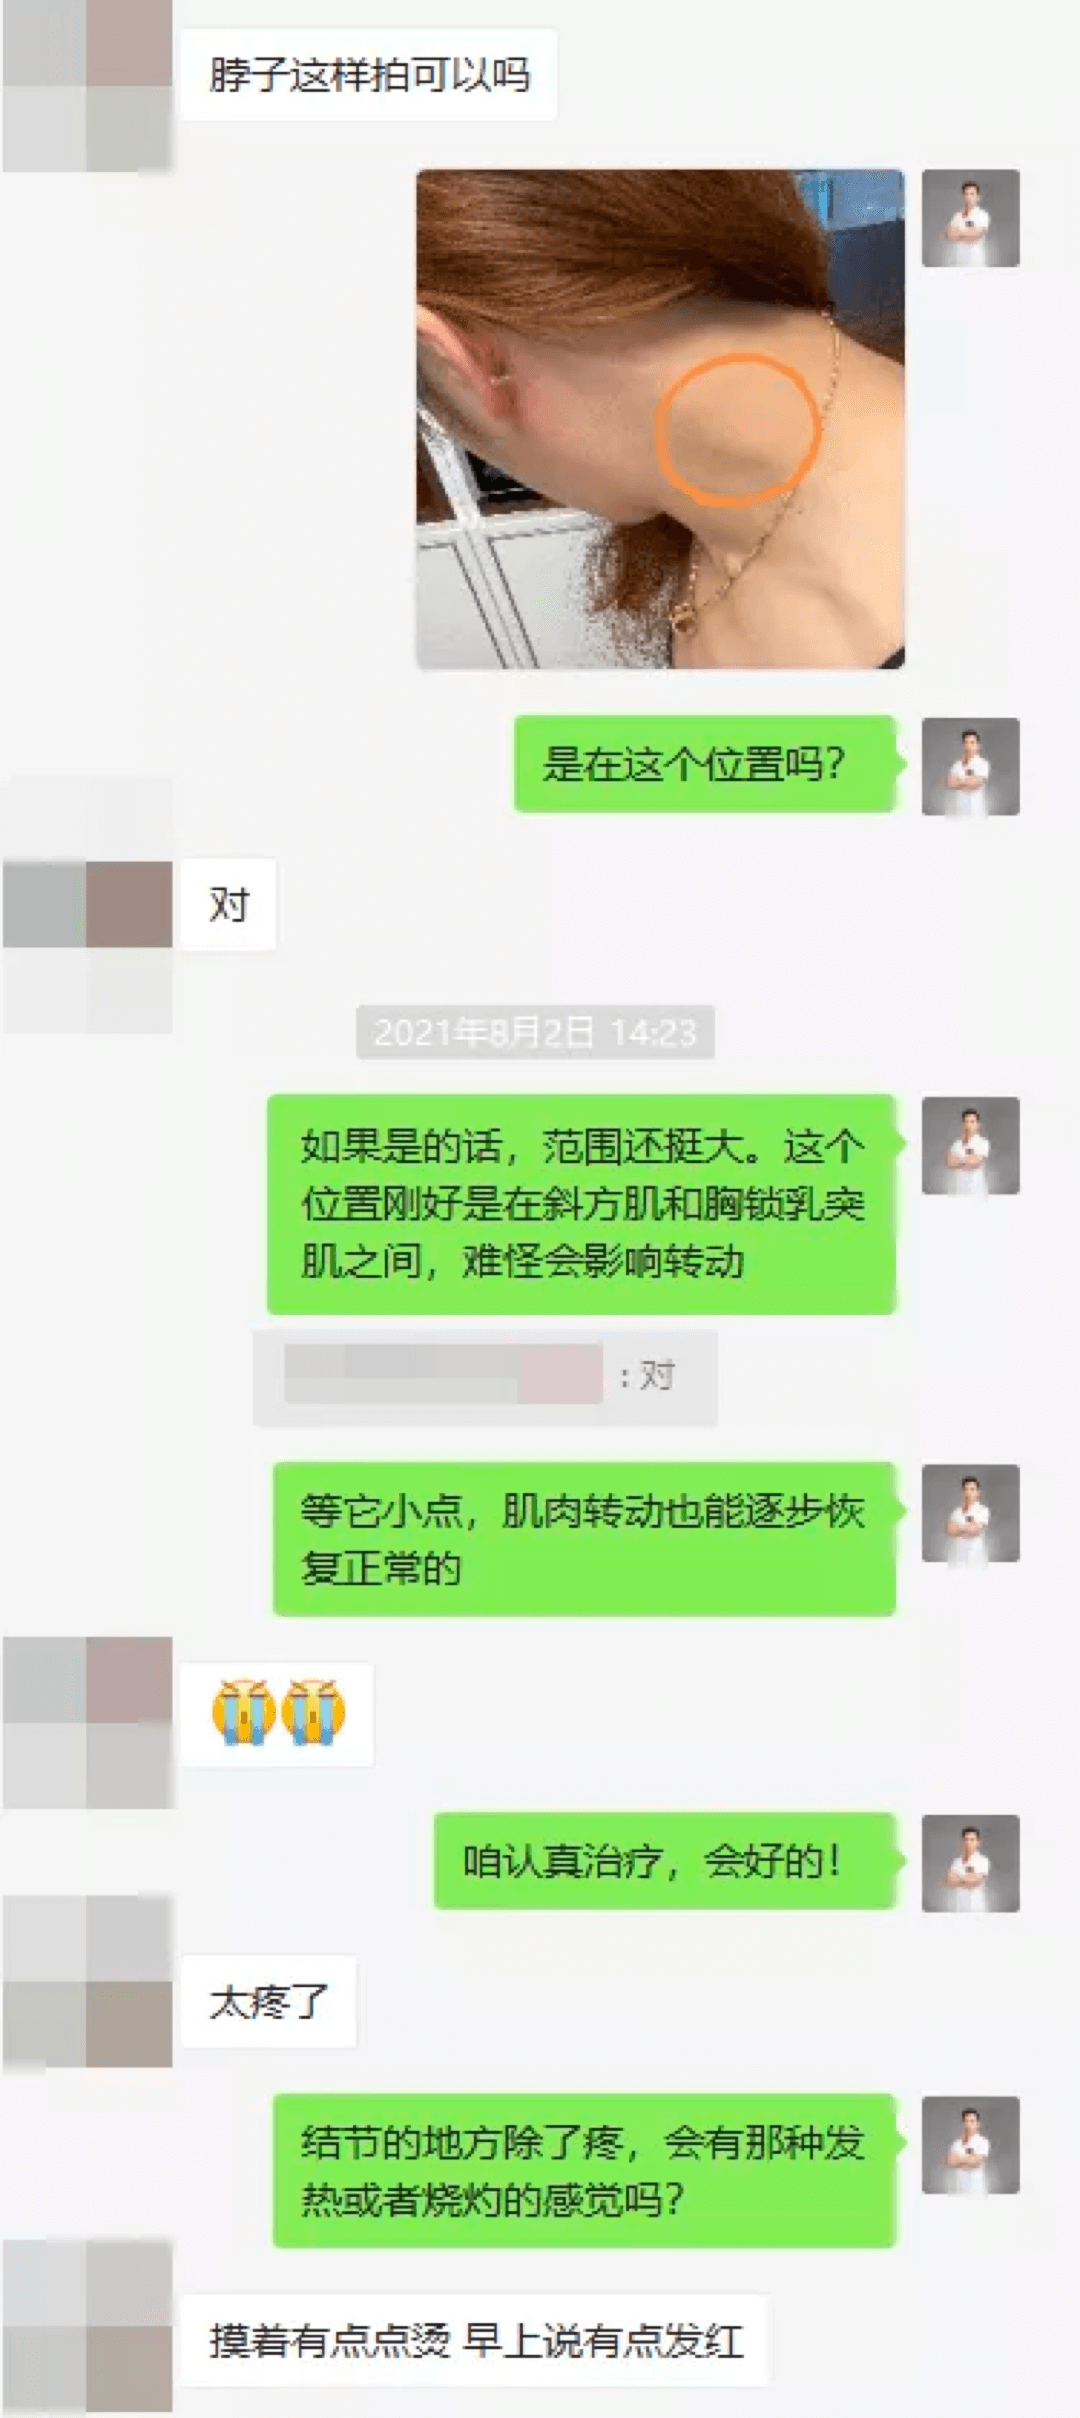Click avatar next to "咱认真治疗，会好的!"
This screenshot has height=2418, width=1080.
[970, 1863]
